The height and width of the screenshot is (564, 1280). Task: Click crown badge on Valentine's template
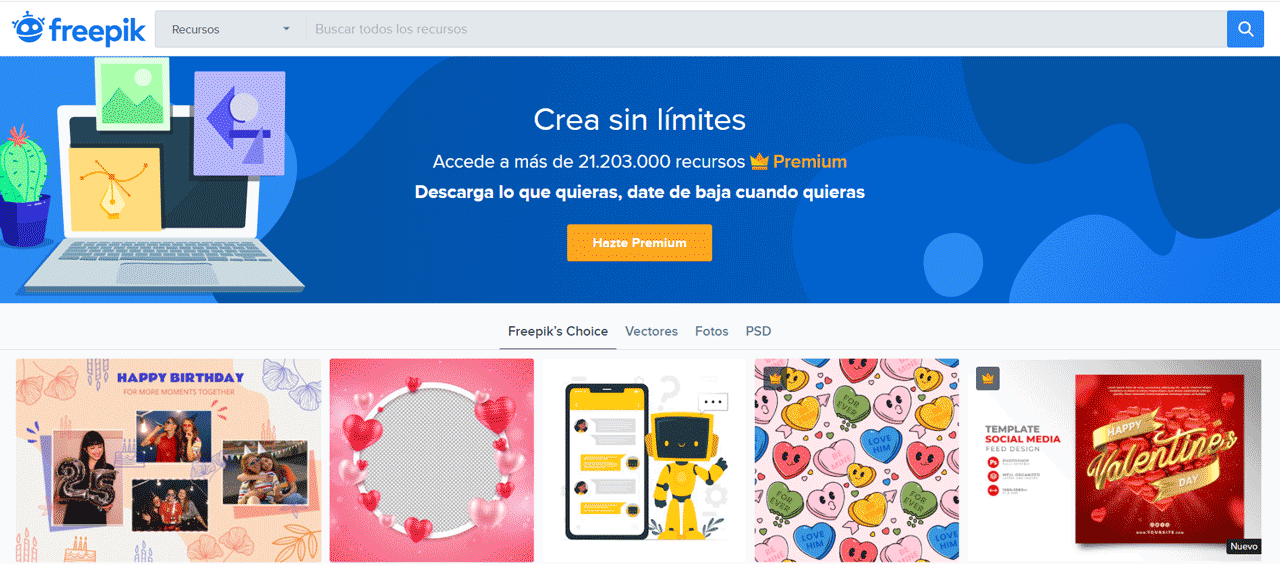pyautogui.click(x=987, y=379)
